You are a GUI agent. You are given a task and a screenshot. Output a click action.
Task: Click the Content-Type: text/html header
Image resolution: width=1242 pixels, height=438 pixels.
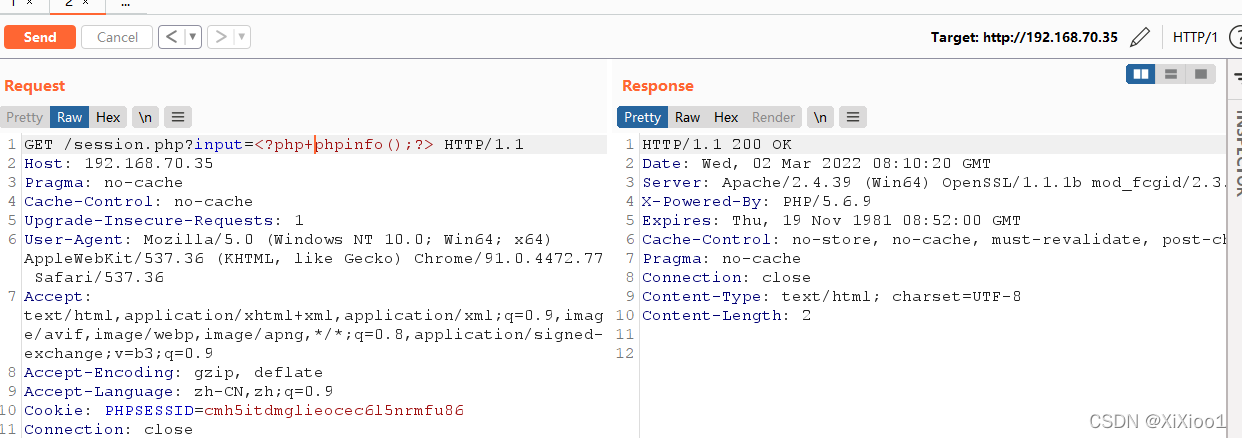(x=832, y=296)
